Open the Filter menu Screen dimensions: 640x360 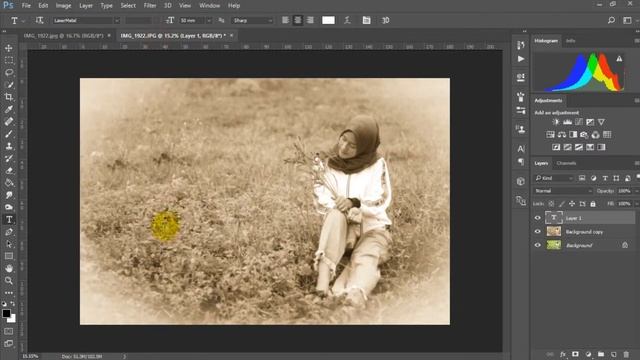150,6
